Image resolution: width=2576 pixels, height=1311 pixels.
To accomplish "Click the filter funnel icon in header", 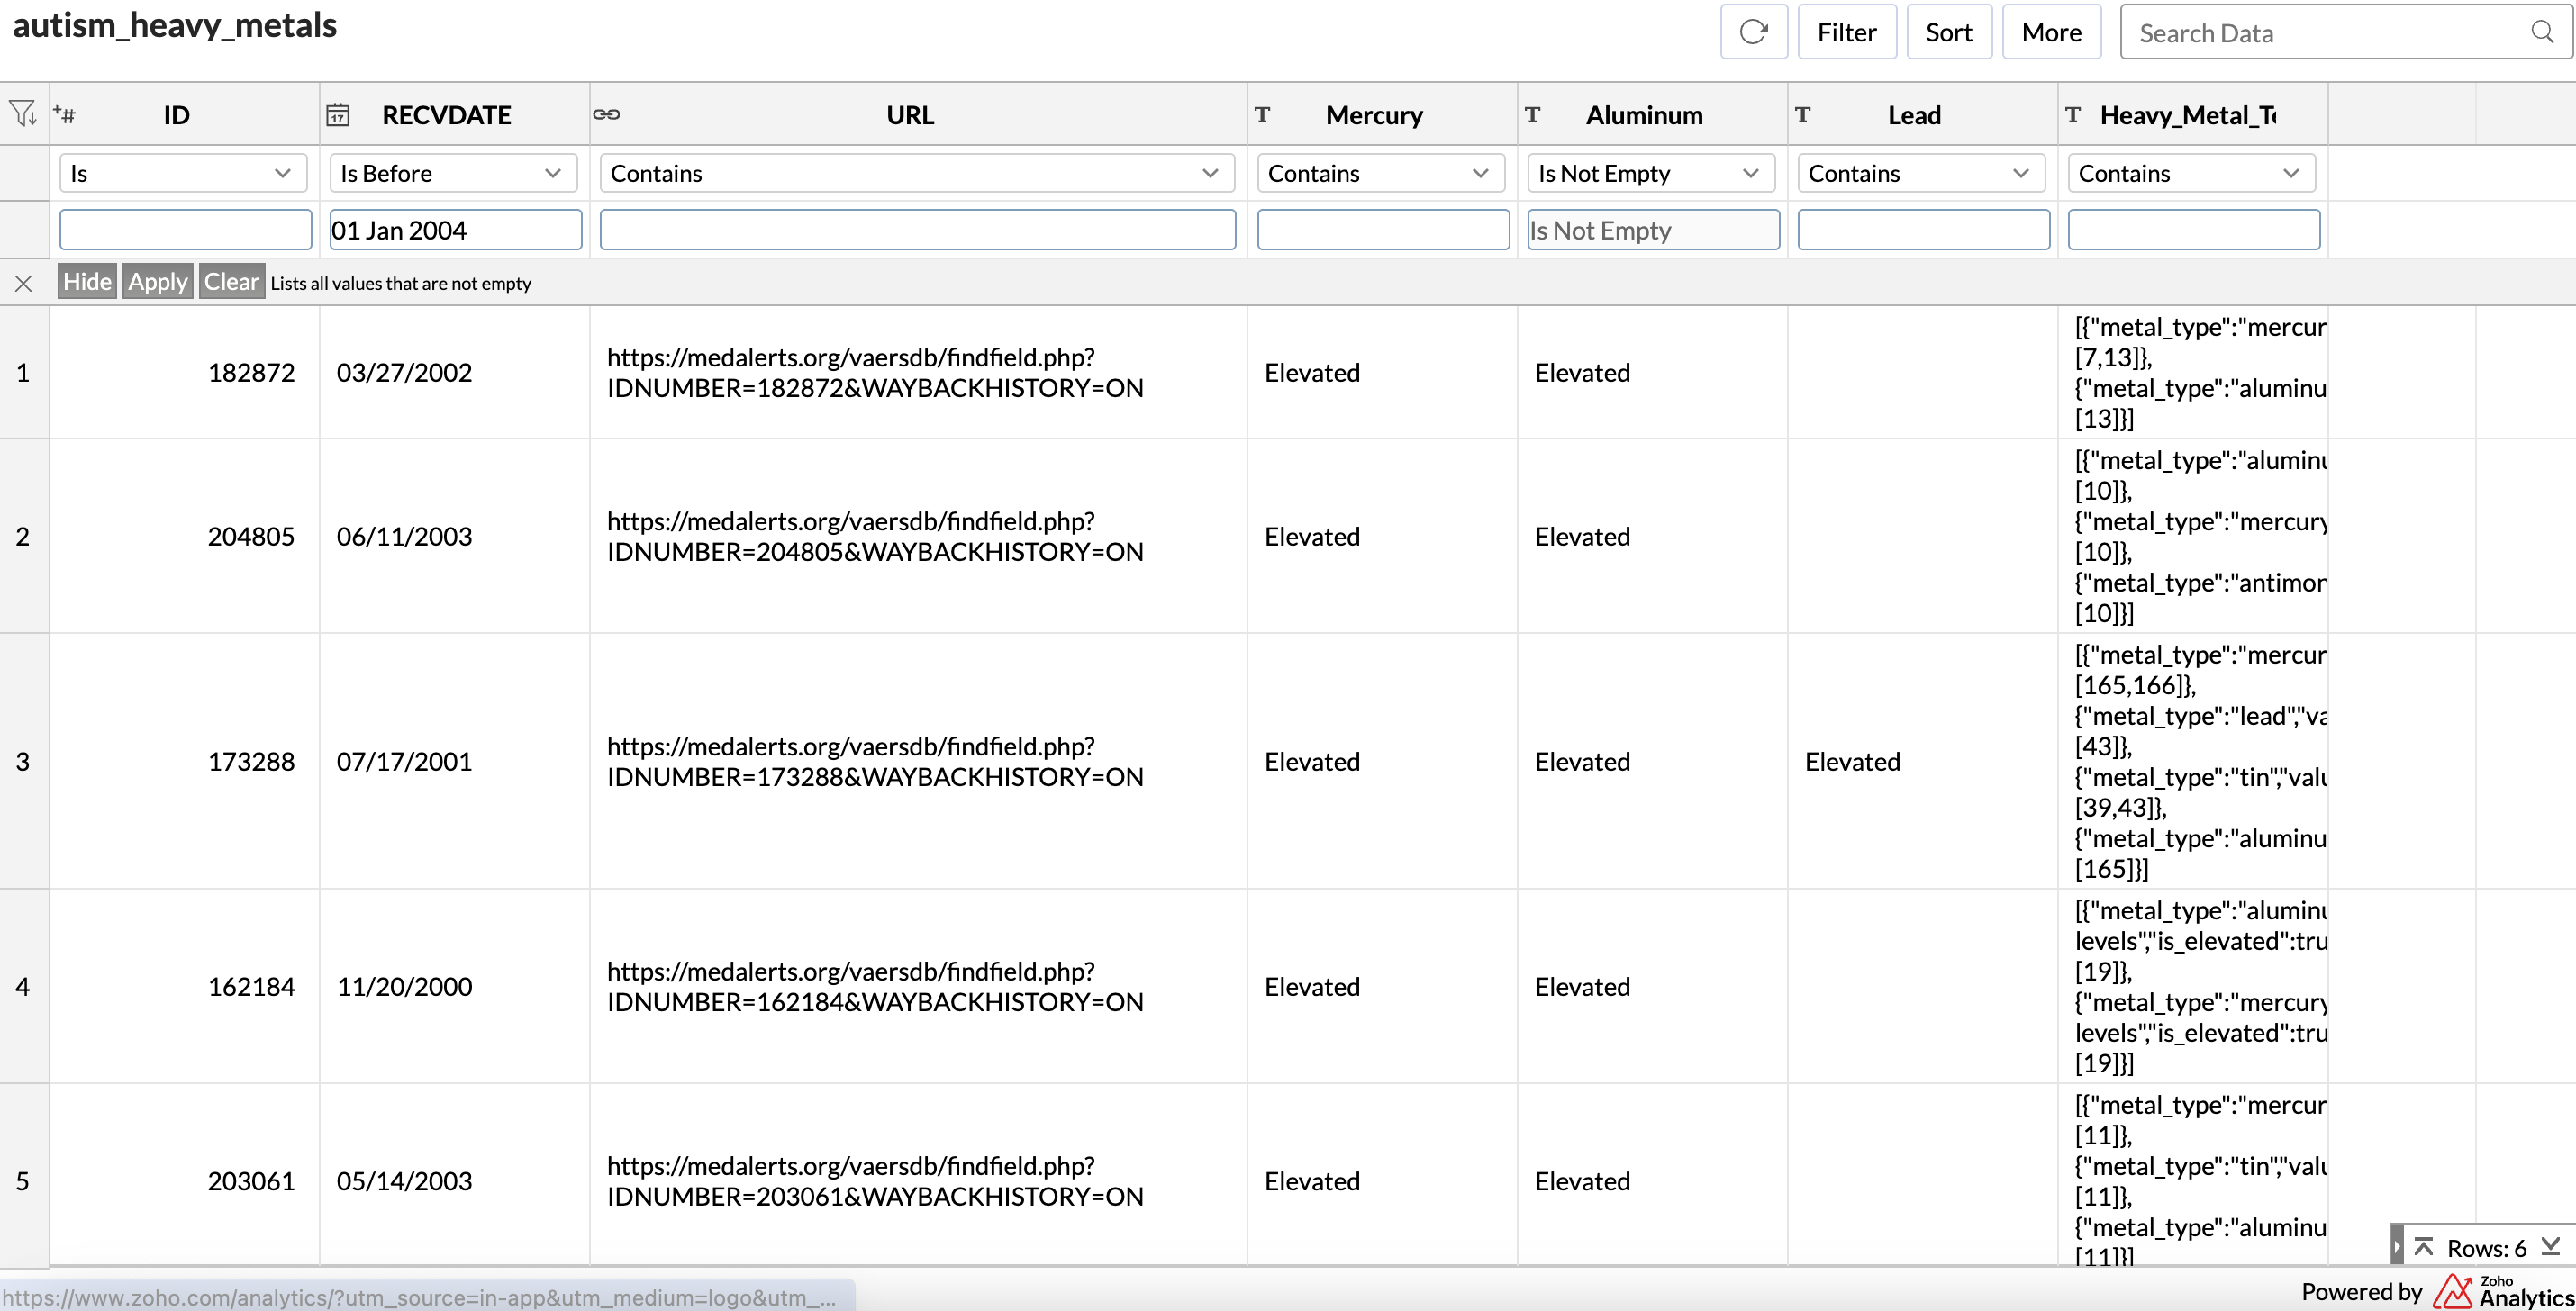I will coord(23,114).
